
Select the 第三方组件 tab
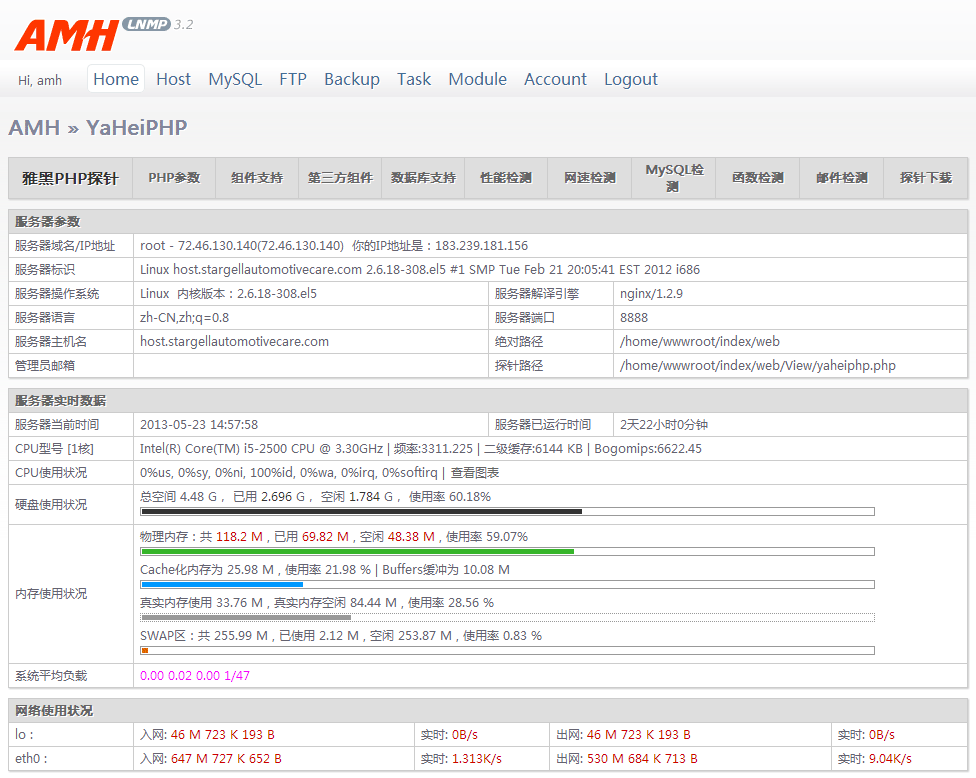[340, 178]
